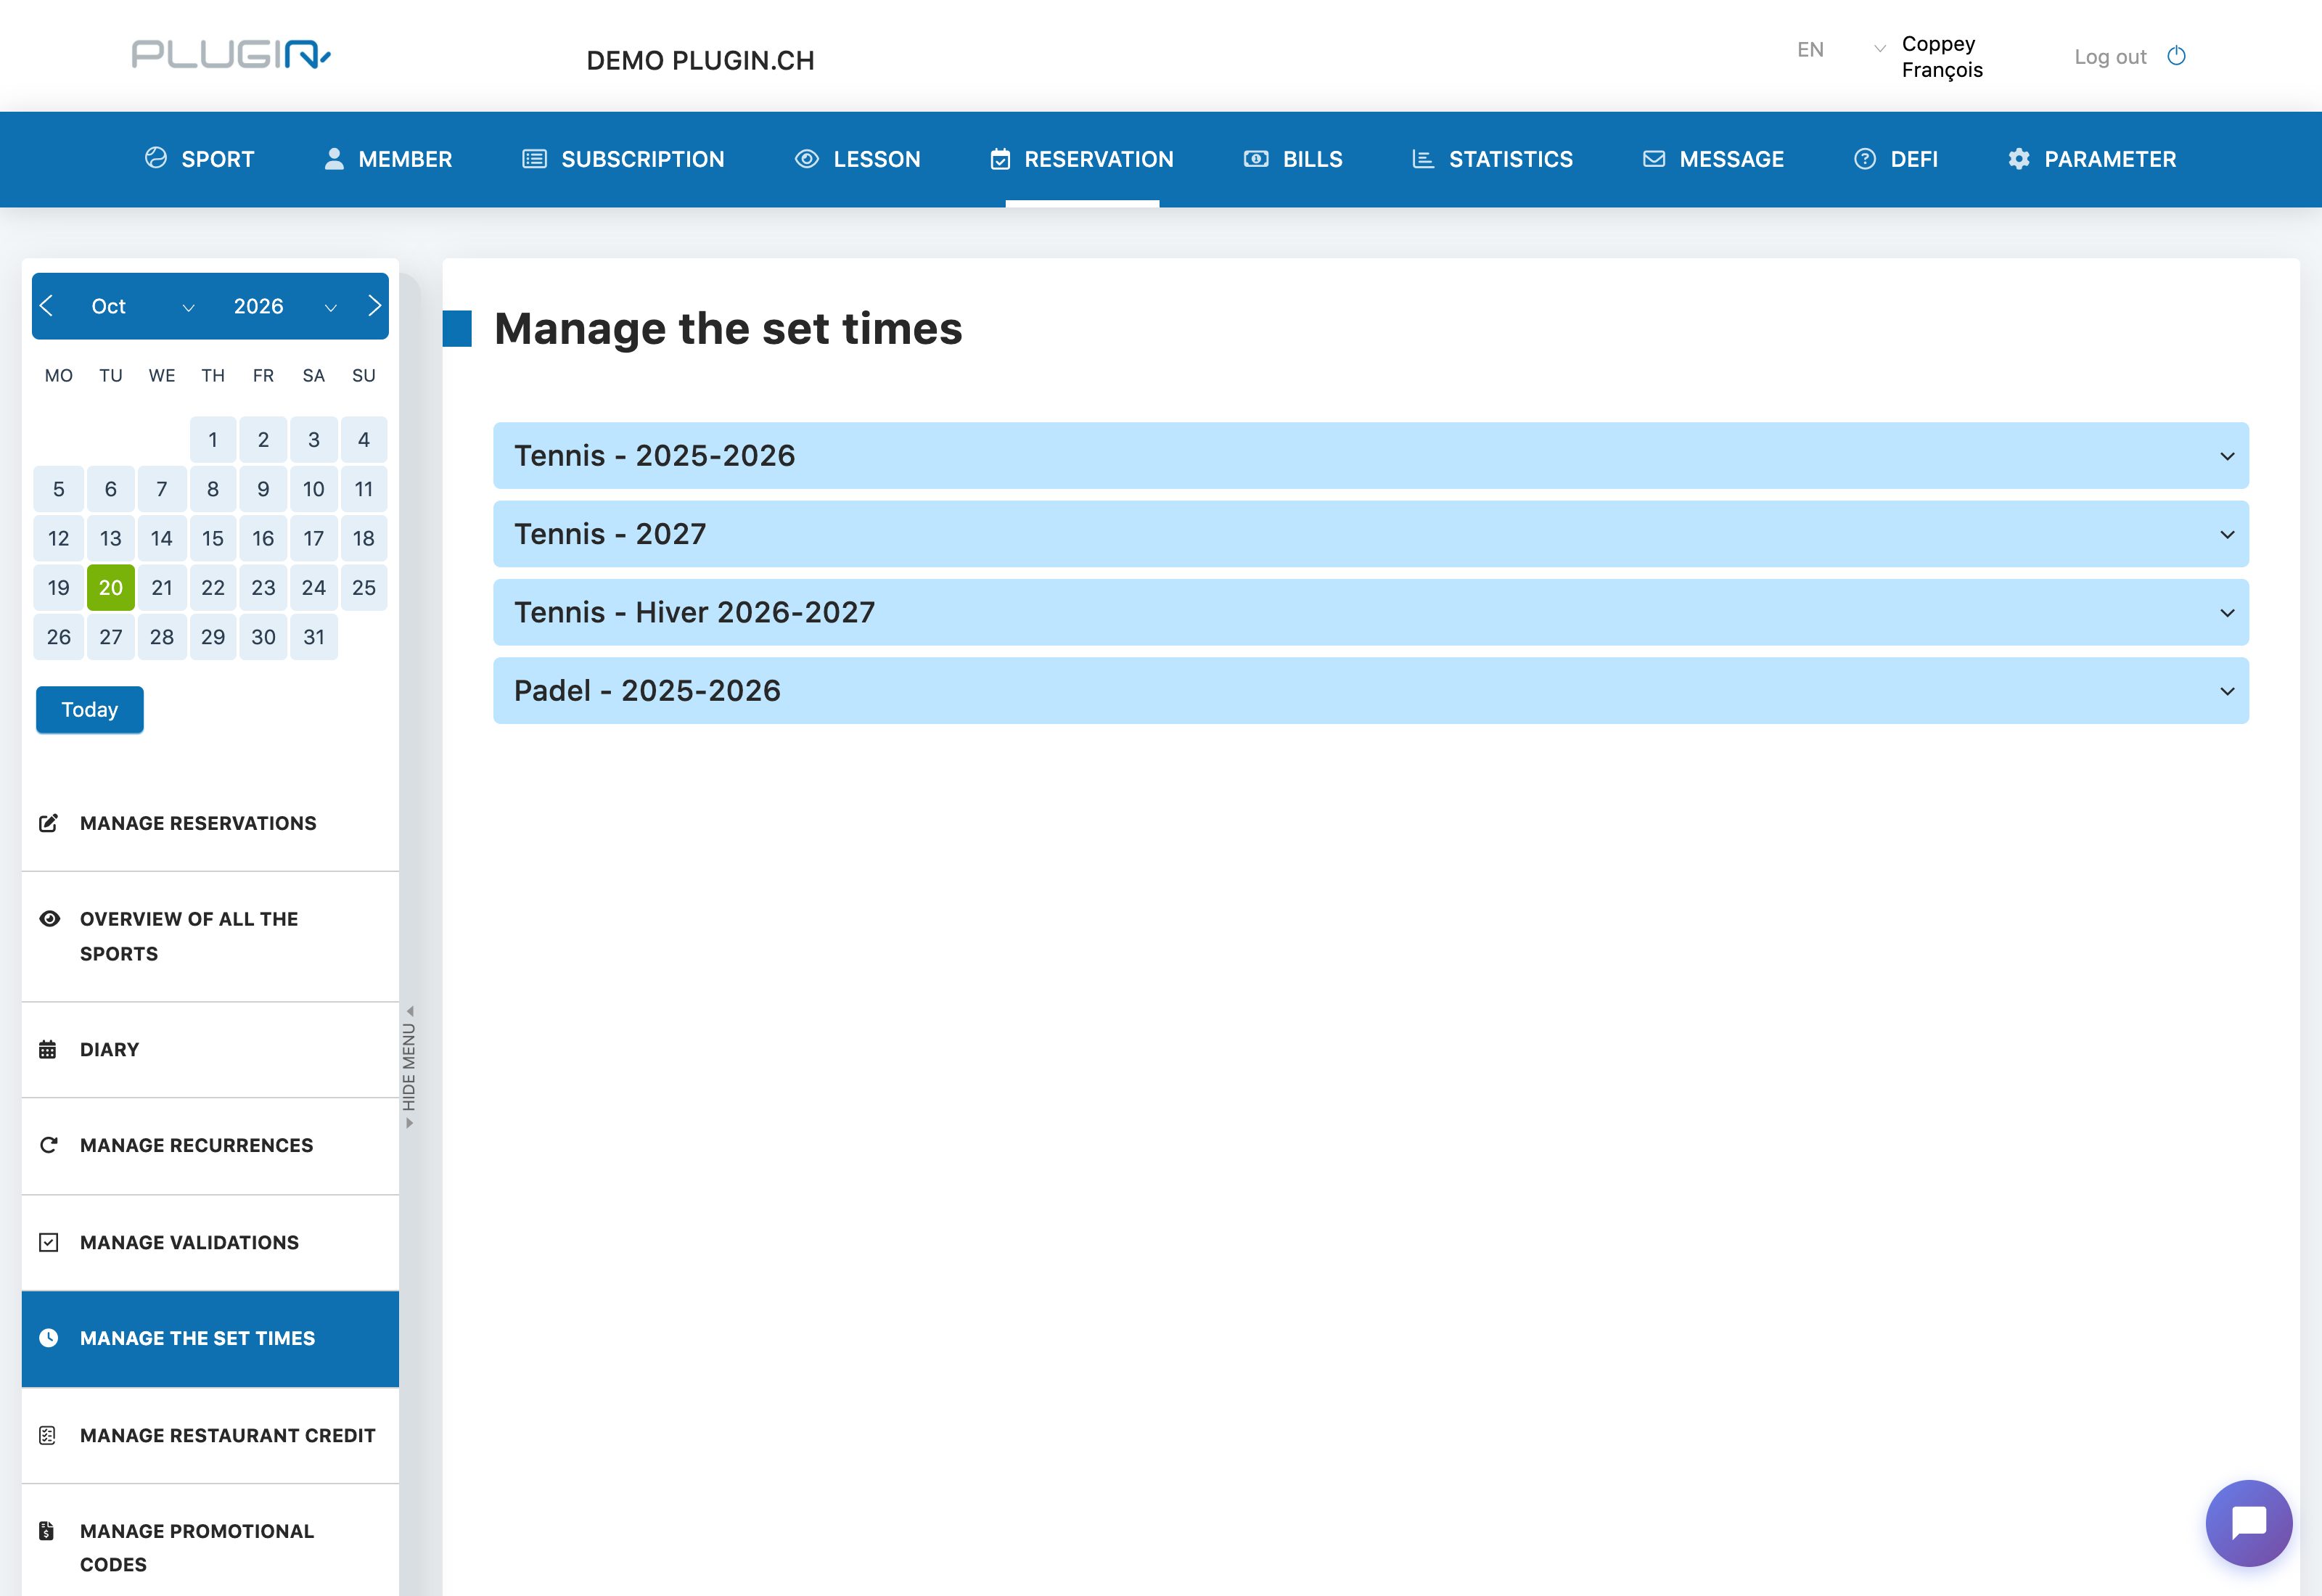Click the Diary calendar icon
Viewport: 2322px width, 1596px height.
[48, 1049]
